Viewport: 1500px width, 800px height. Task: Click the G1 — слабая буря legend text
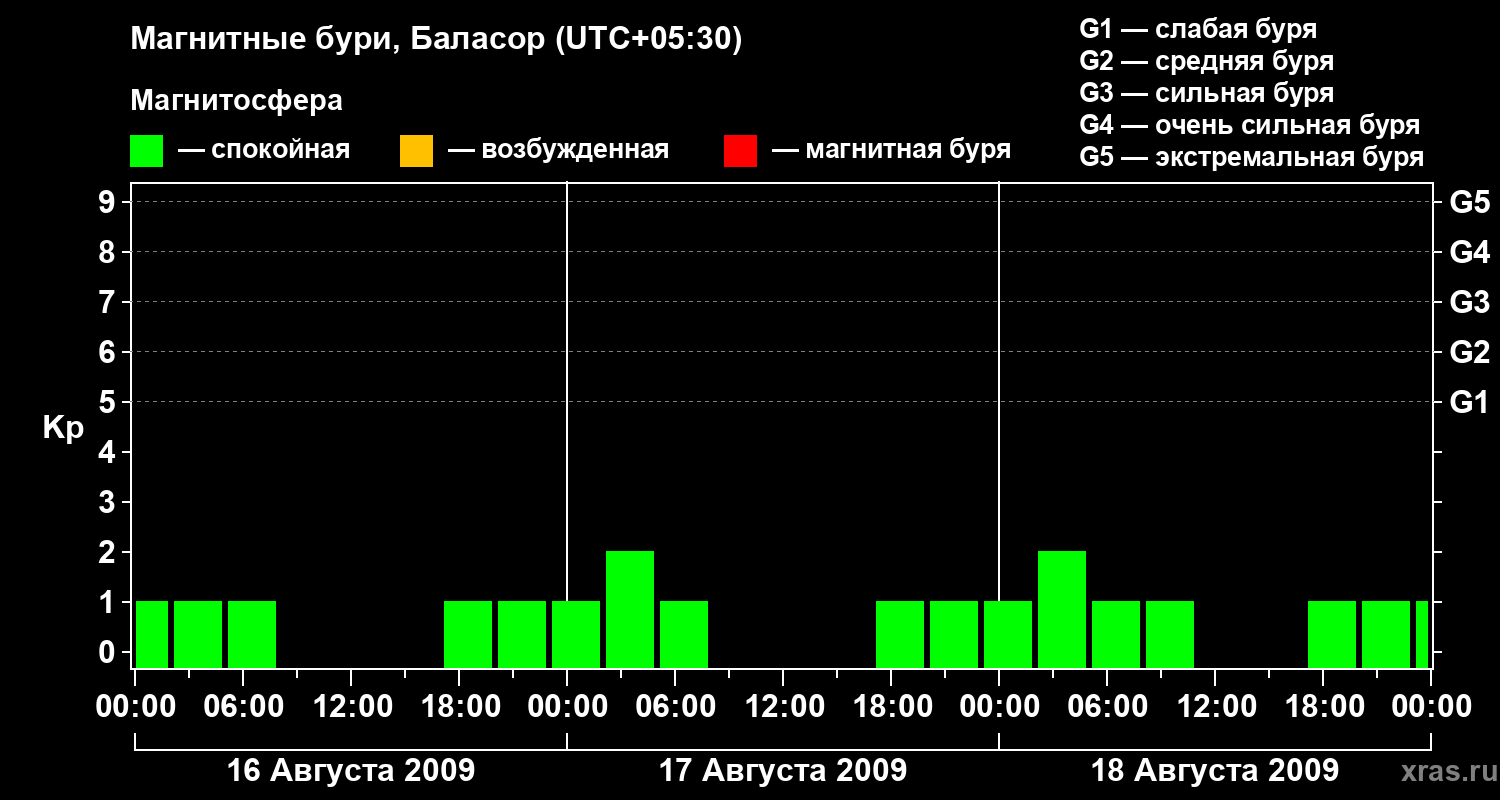tap(1198, 29)
